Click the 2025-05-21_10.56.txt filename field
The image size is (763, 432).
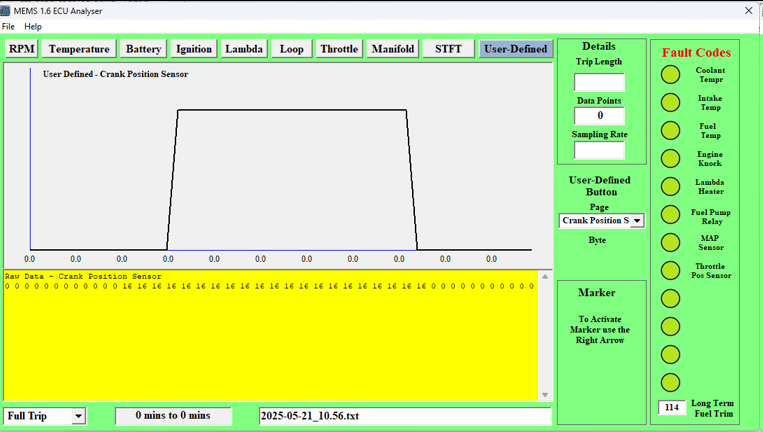pyautogui.click(x=405, y=416)
